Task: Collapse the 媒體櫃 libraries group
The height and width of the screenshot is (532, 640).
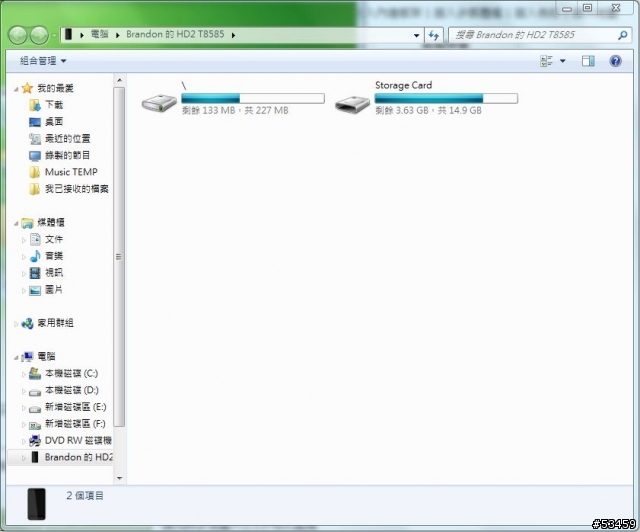Action: click(16, 223)
